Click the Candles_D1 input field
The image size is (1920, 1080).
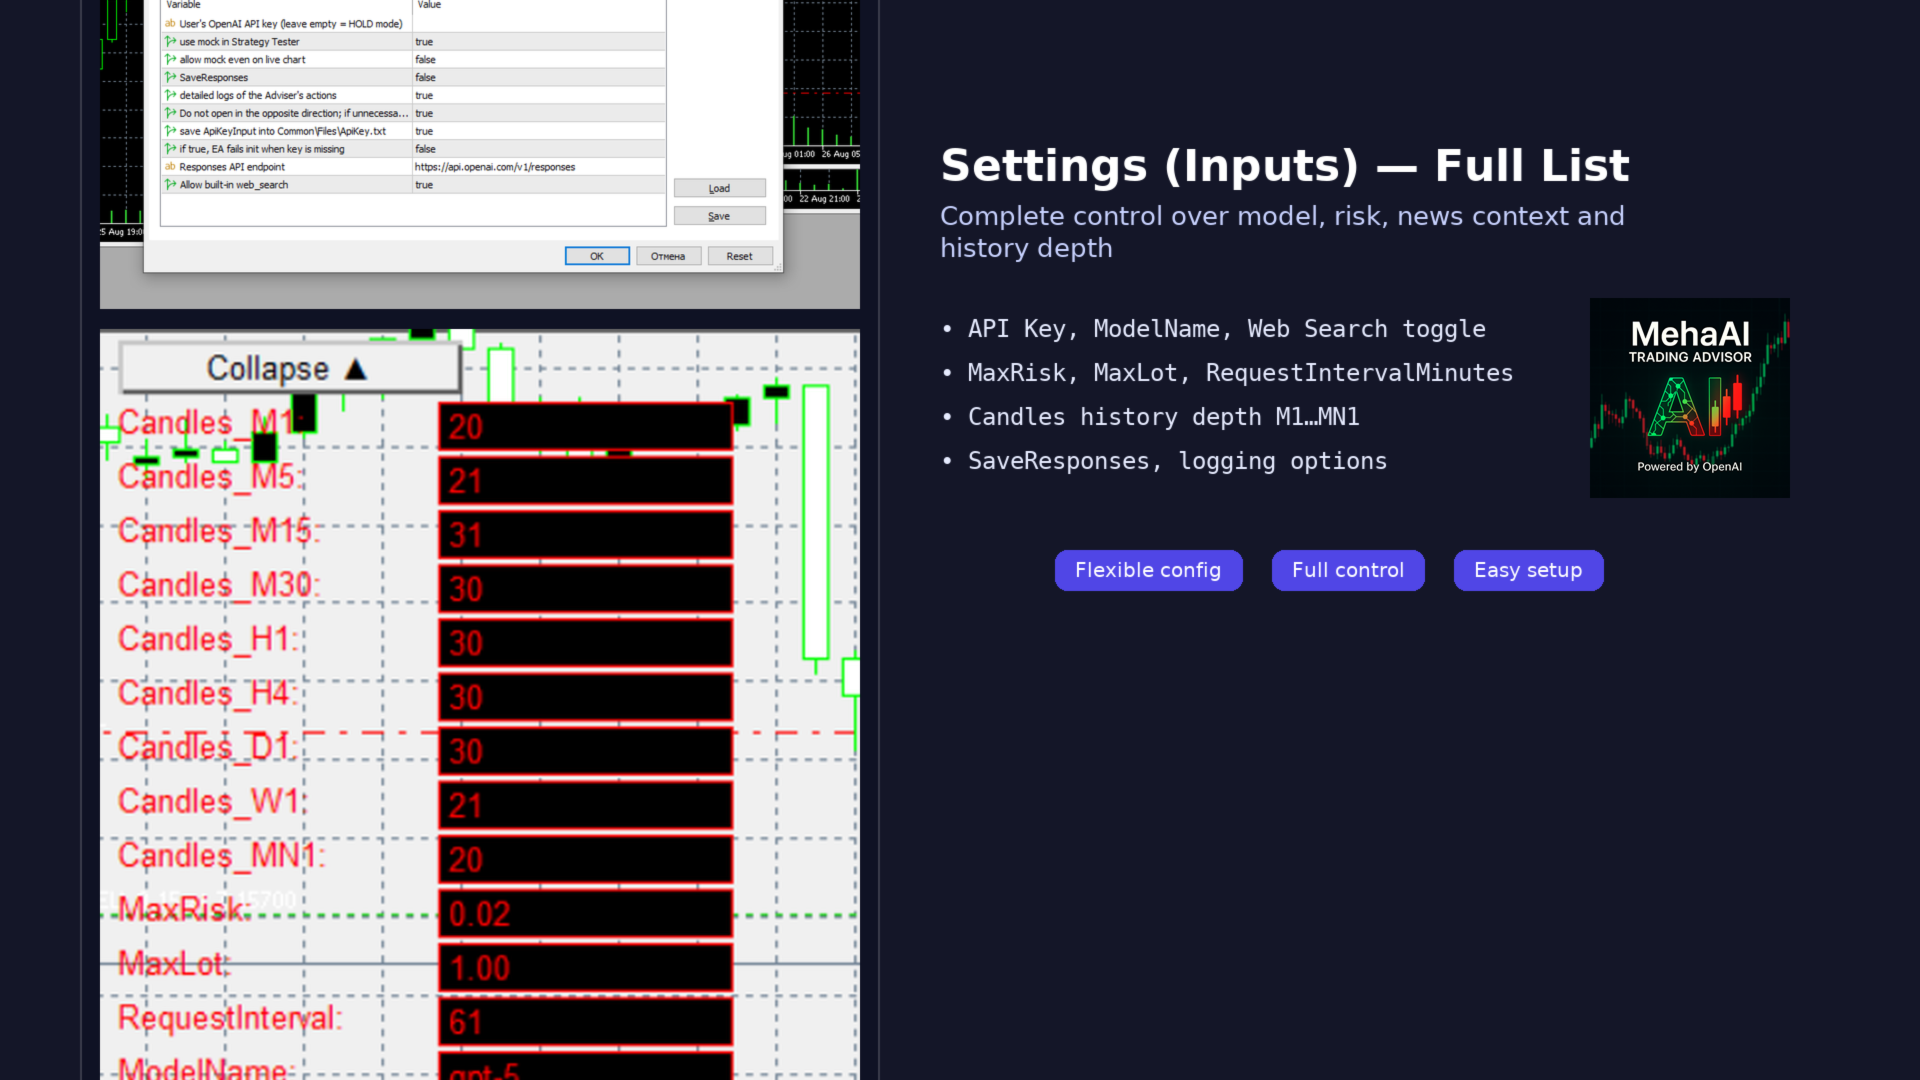pos(585,751)
